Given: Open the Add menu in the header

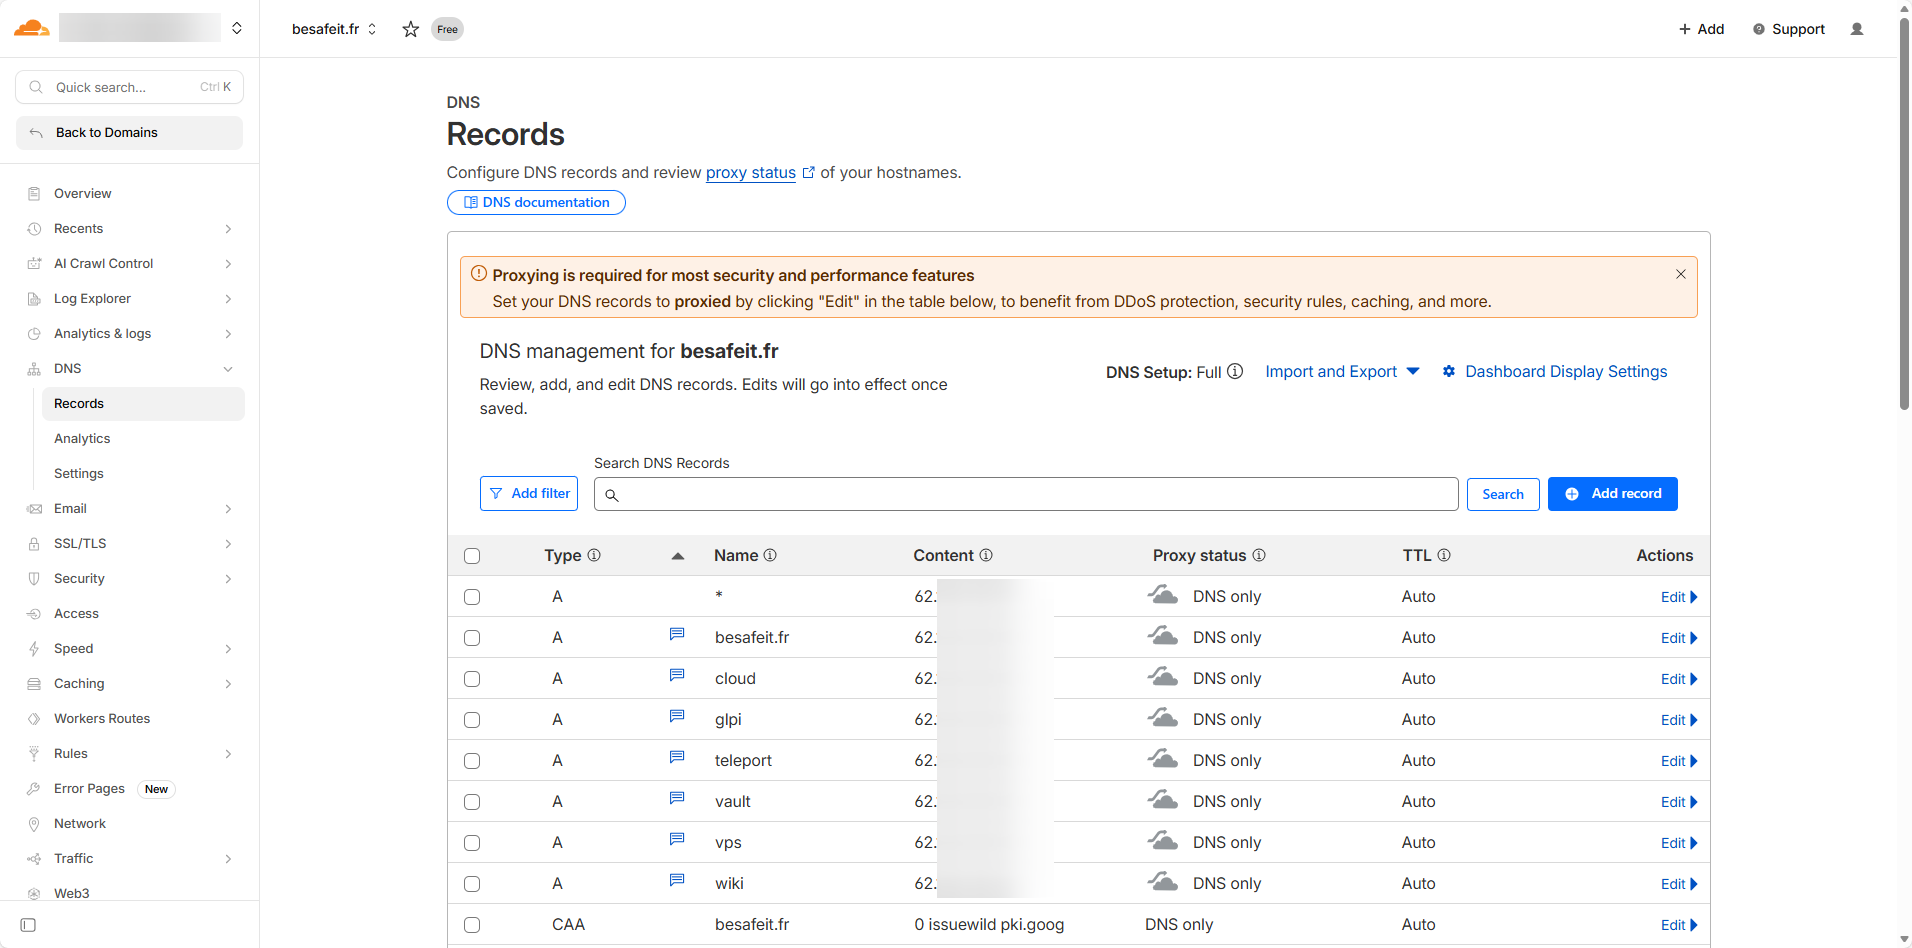Looking at the screenshot, I should coord(1701,29).
